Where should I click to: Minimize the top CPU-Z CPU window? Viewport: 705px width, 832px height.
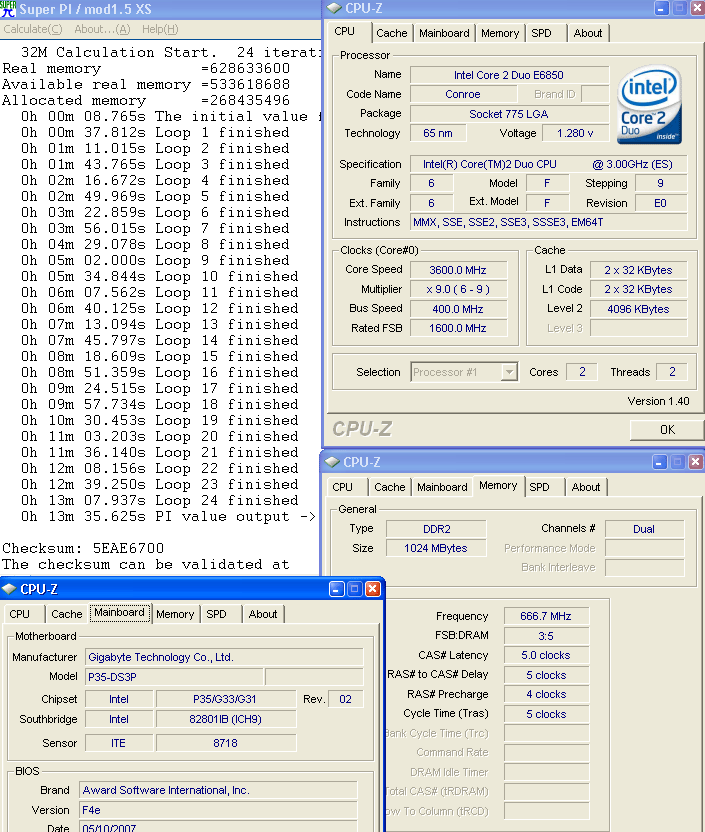[x=662, y=8]
